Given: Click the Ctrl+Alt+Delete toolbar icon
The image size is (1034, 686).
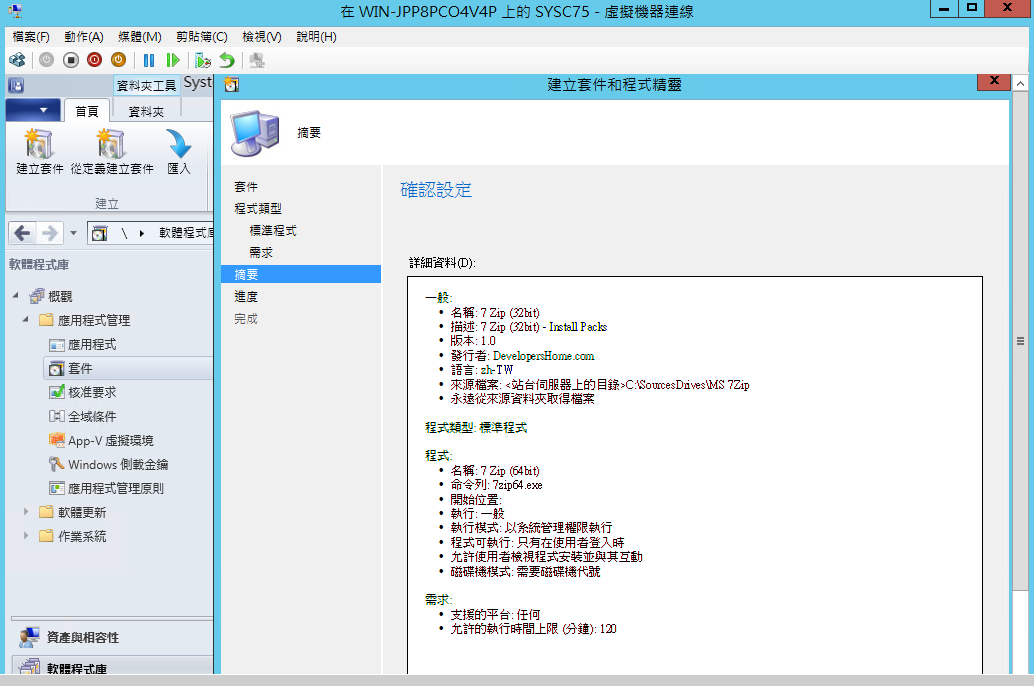Looking at the screenshot, I should pos(17,61).
